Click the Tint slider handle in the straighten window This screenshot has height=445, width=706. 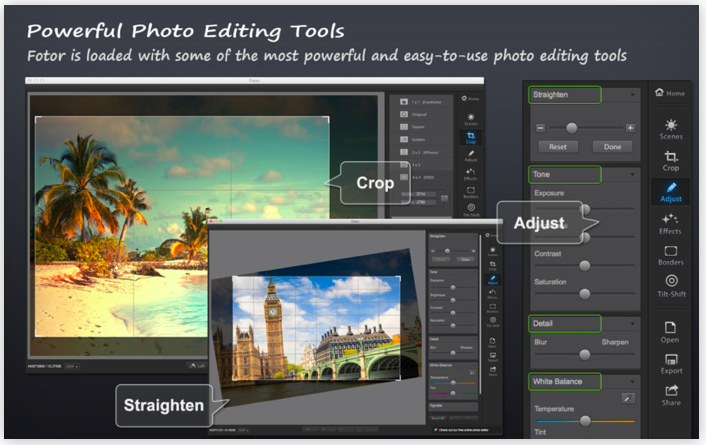coord(453,393)
